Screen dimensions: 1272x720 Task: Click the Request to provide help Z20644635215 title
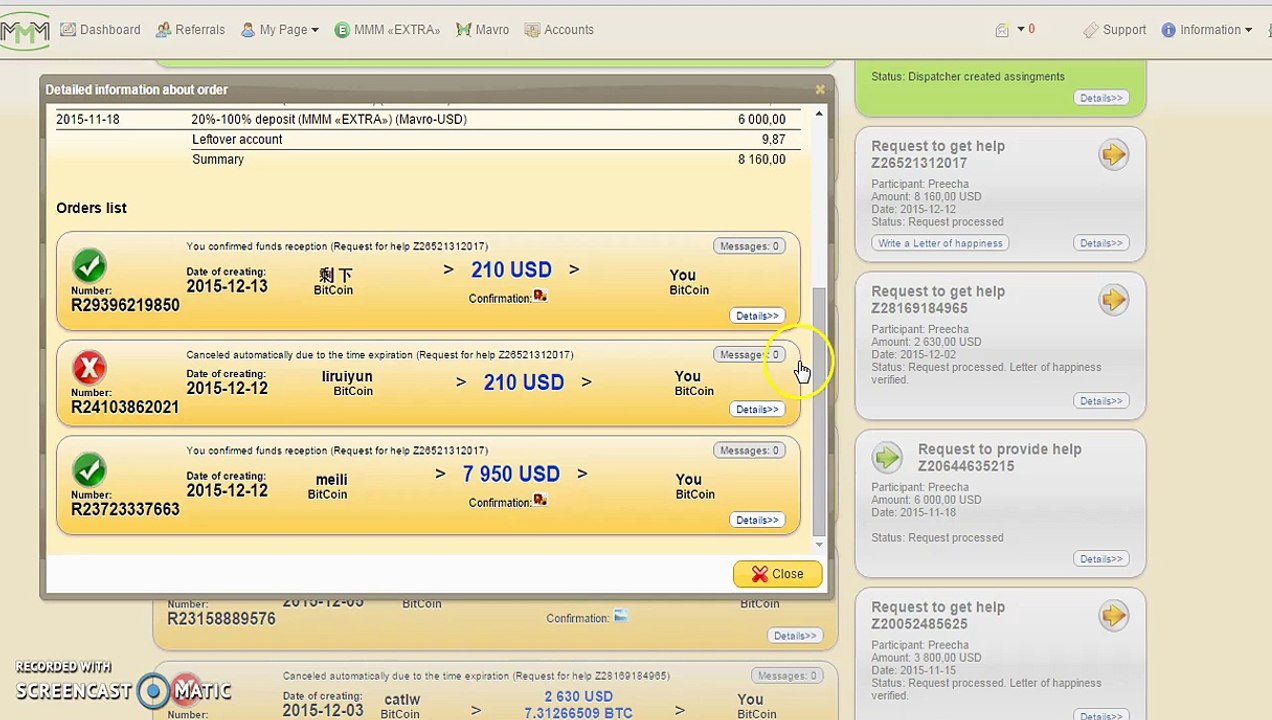click(x=999, y=457)
